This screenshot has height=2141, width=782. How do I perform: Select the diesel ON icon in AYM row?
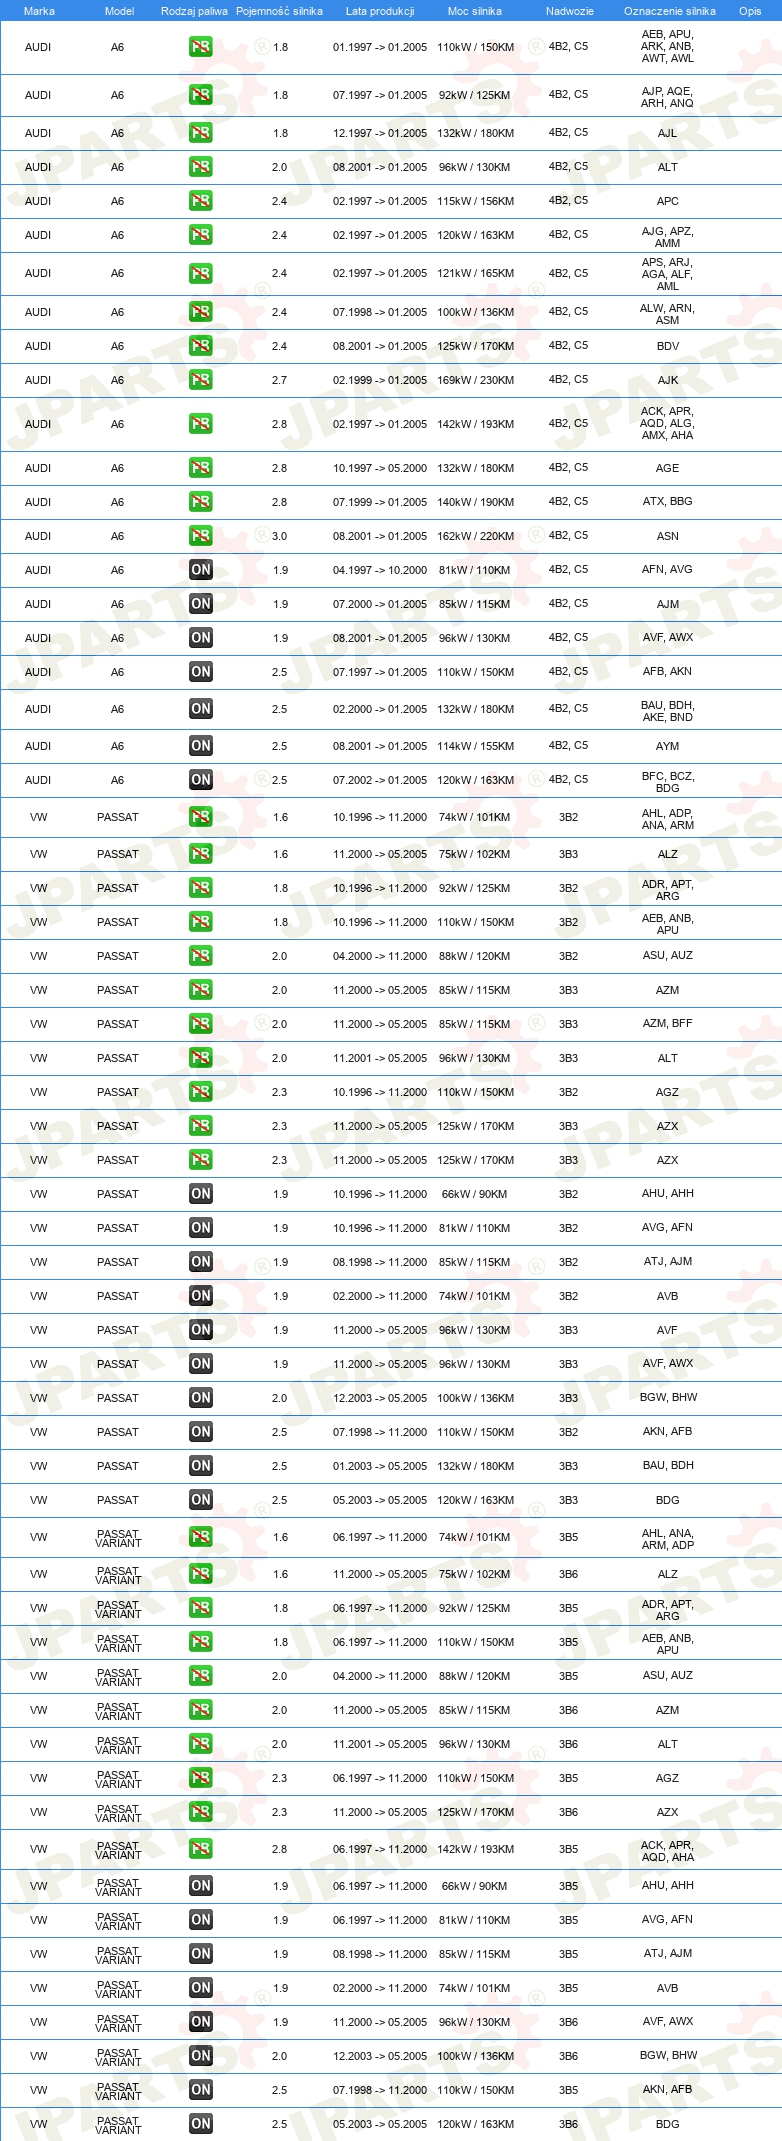point(201,746)
